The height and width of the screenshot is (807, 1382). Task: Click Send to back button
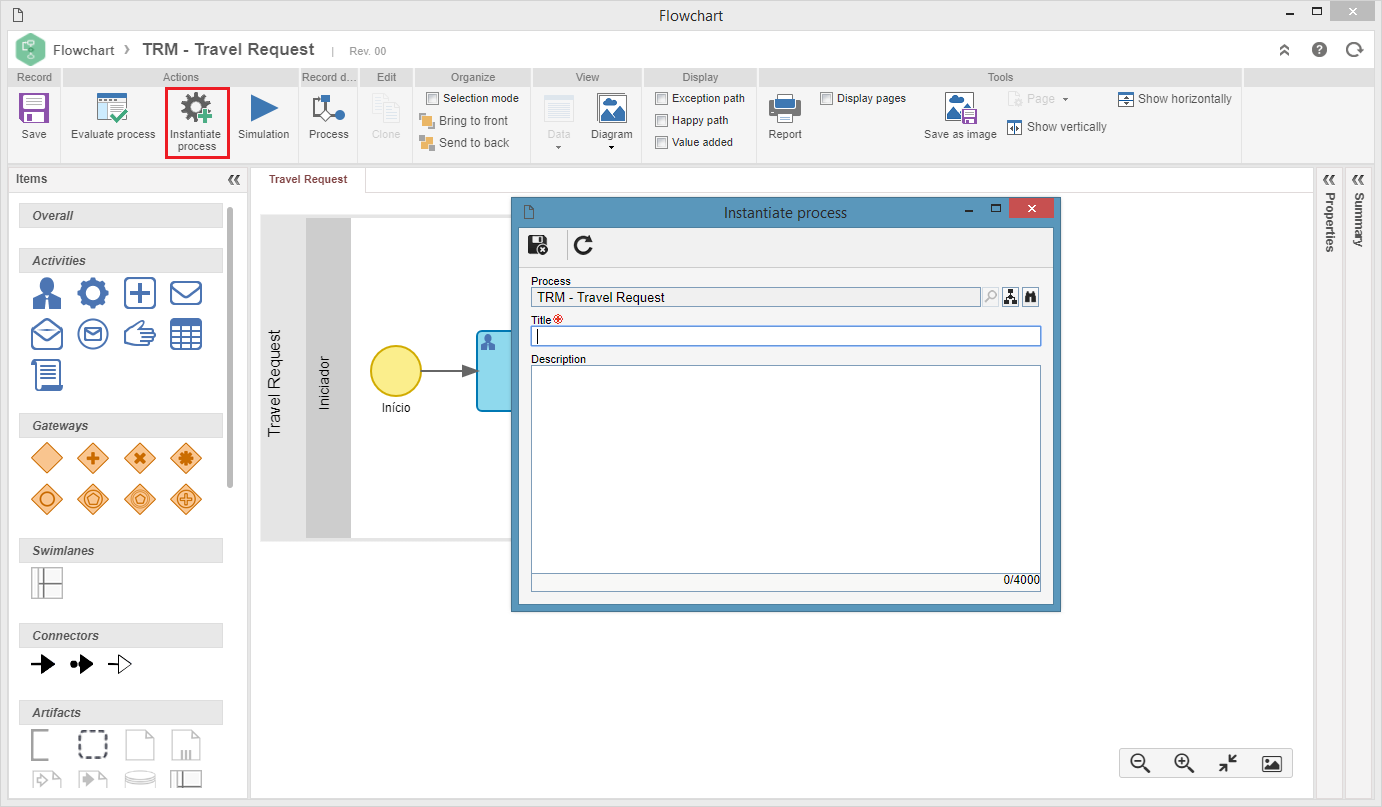[x=465, y=143]
